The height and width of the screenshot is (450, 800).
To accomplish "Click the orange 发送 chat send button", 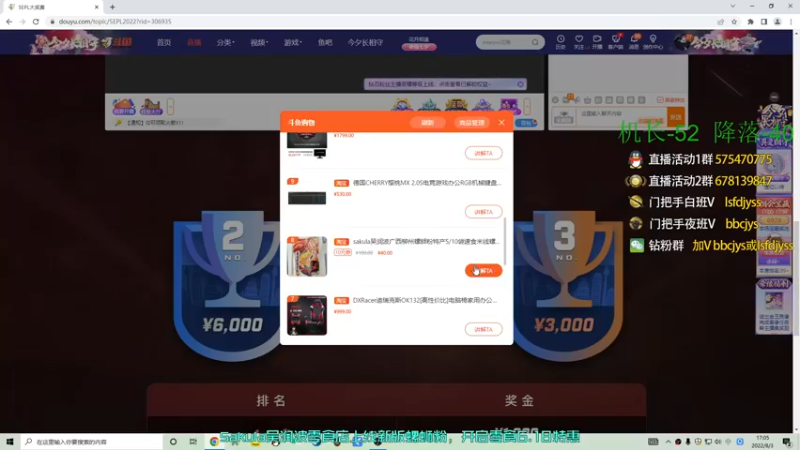I will point(676,117).
